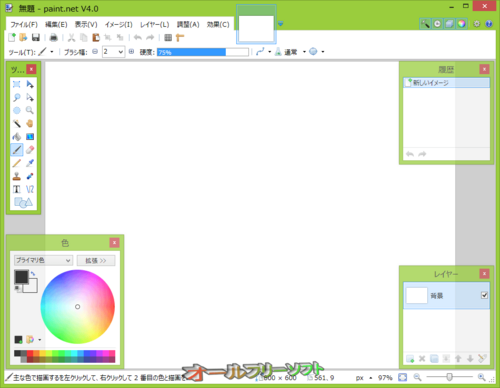The image size is (500, 388).
Task: Select the Shapes tool
Action: pos(23,202)
